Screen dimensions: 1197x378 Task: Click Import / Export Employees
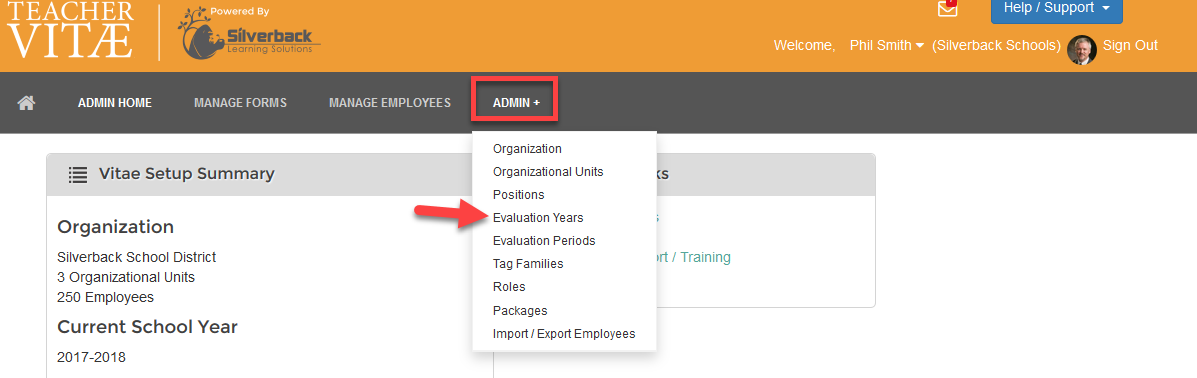click(564, 334)
